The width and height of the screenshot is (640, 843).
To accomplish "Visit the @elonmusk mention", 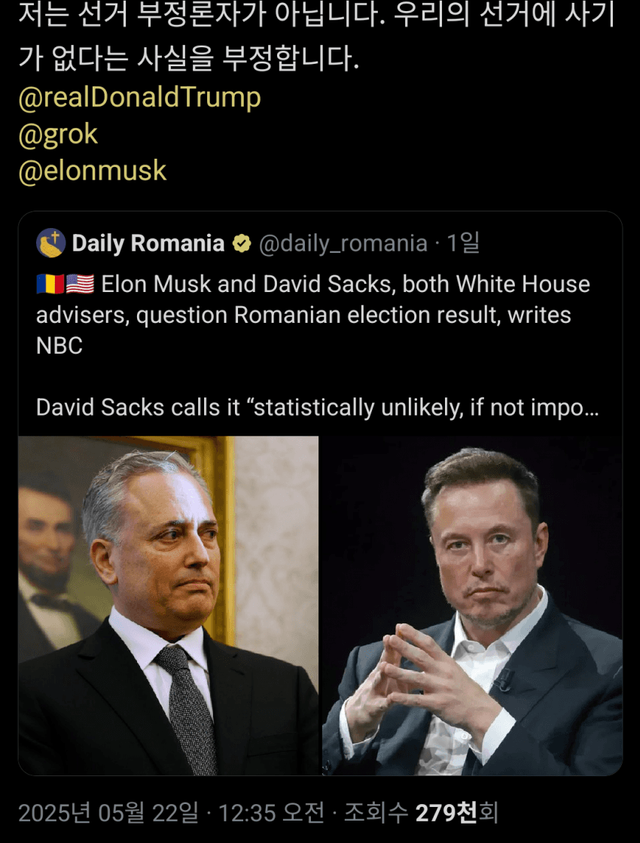I will coord(92,171).
